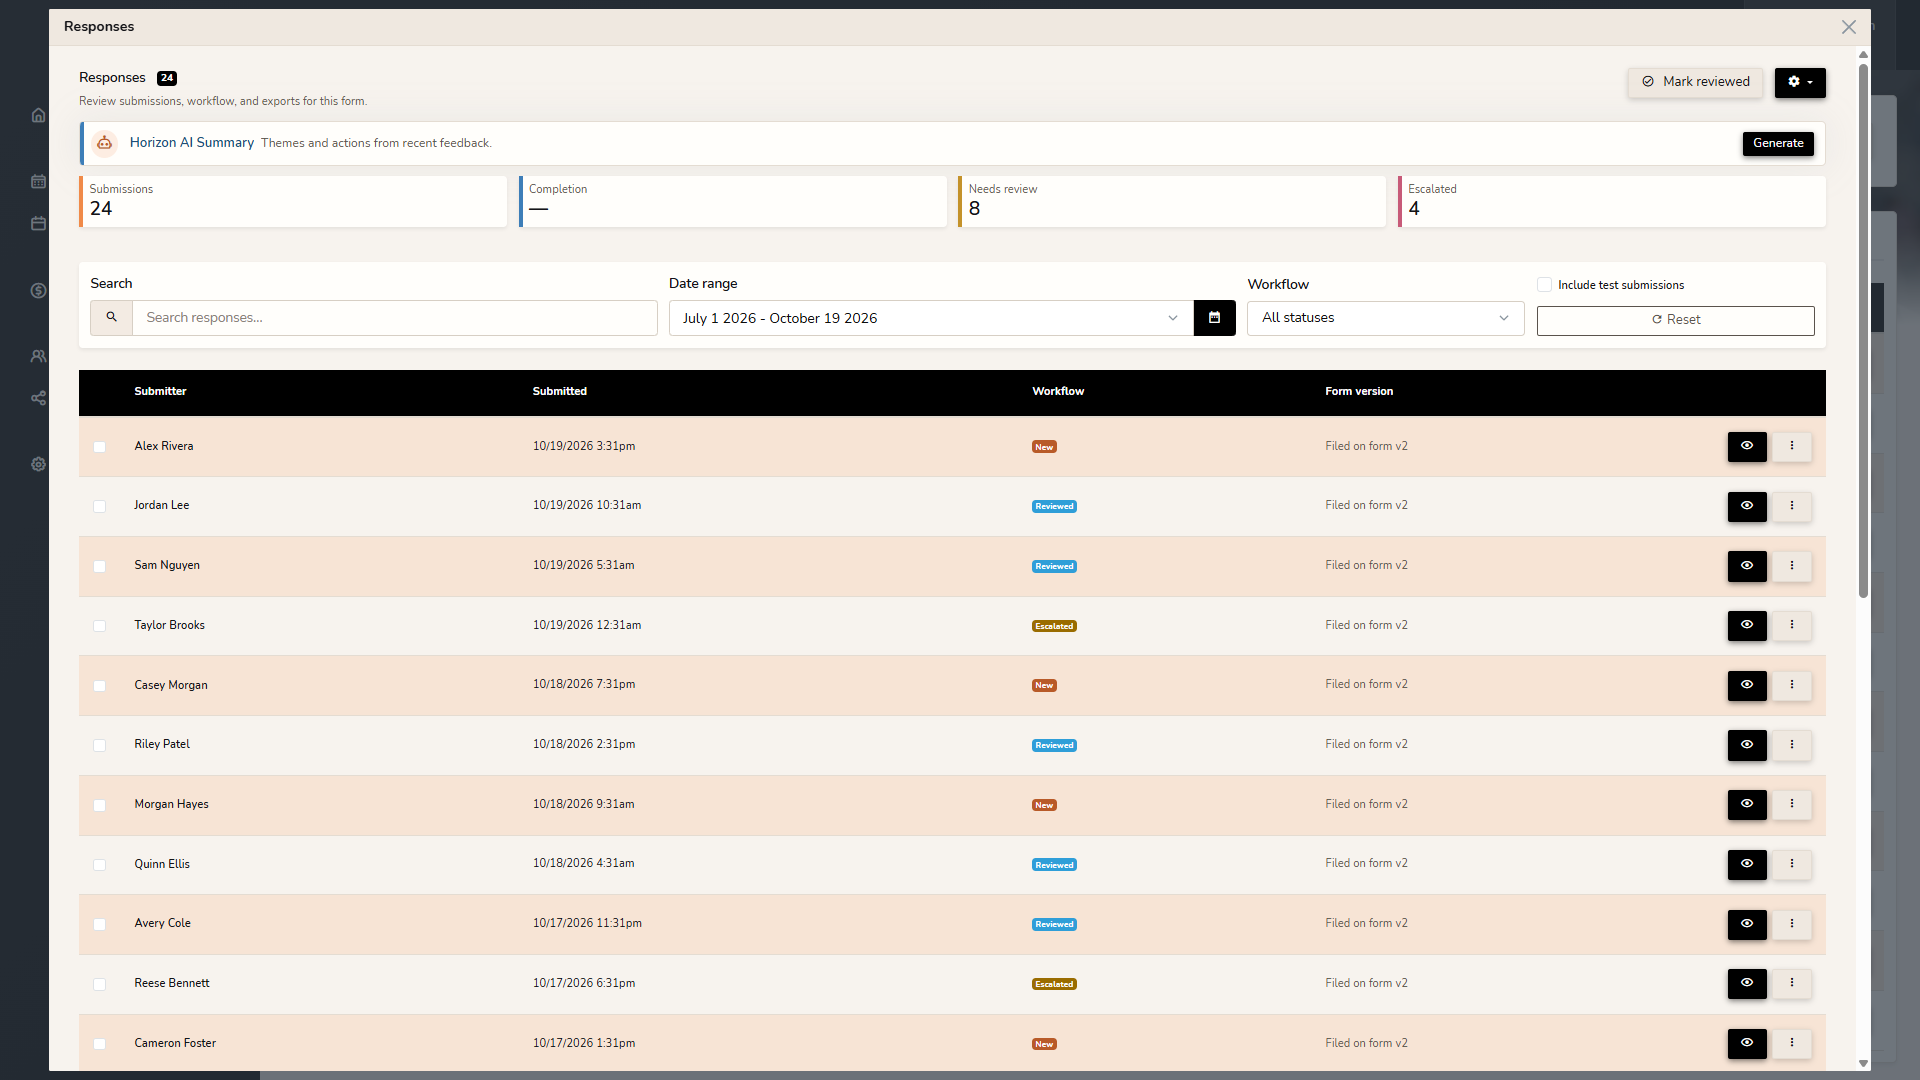Open Jordan Lee row's three-dot menu
Screen dimensions: 1920x1080
(1792, 506)
